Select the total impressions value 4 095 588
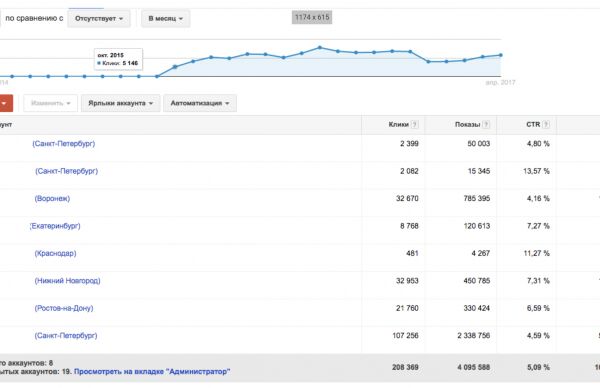The image size is (600, 388). [x=474, y=367]
